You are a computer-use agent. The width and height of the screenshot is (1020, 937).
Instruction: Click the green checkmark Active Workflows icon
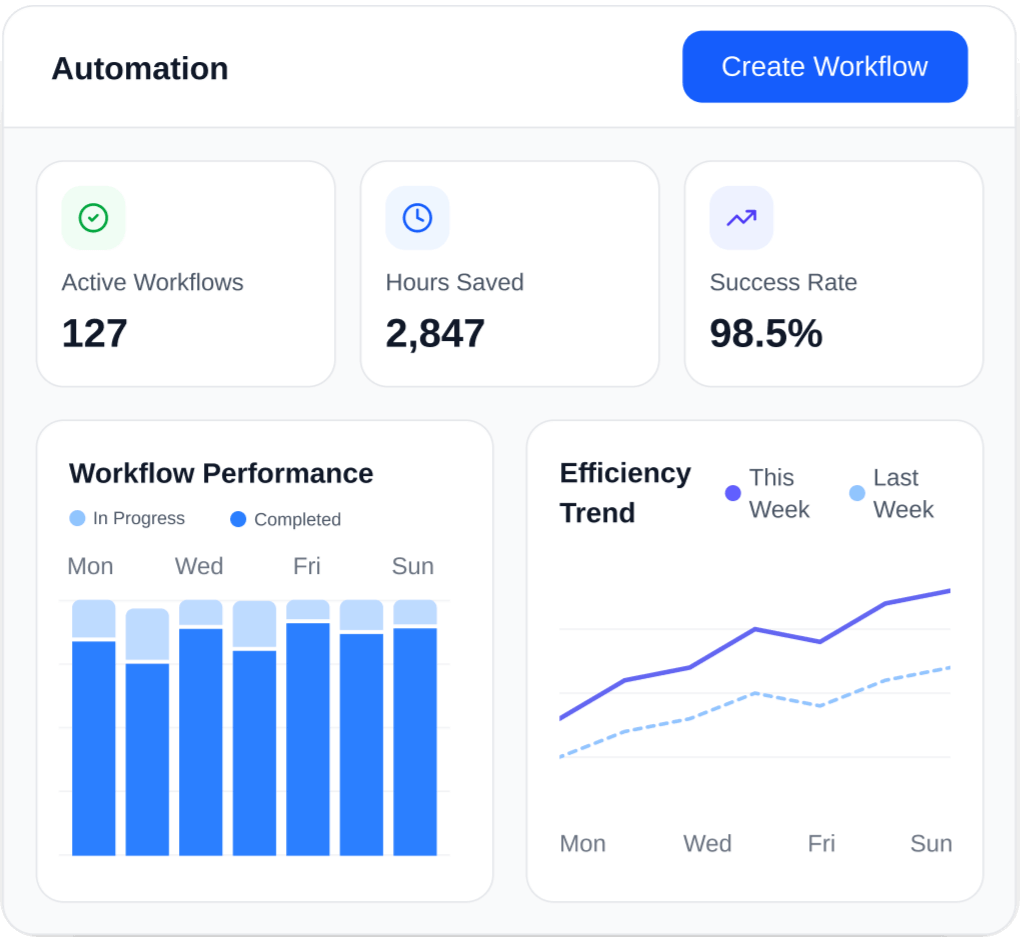coord(93,218)
